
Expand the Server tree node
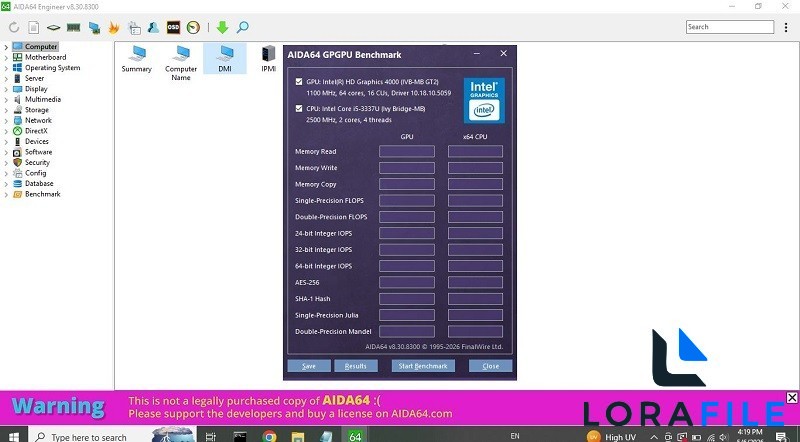[6, 79]
